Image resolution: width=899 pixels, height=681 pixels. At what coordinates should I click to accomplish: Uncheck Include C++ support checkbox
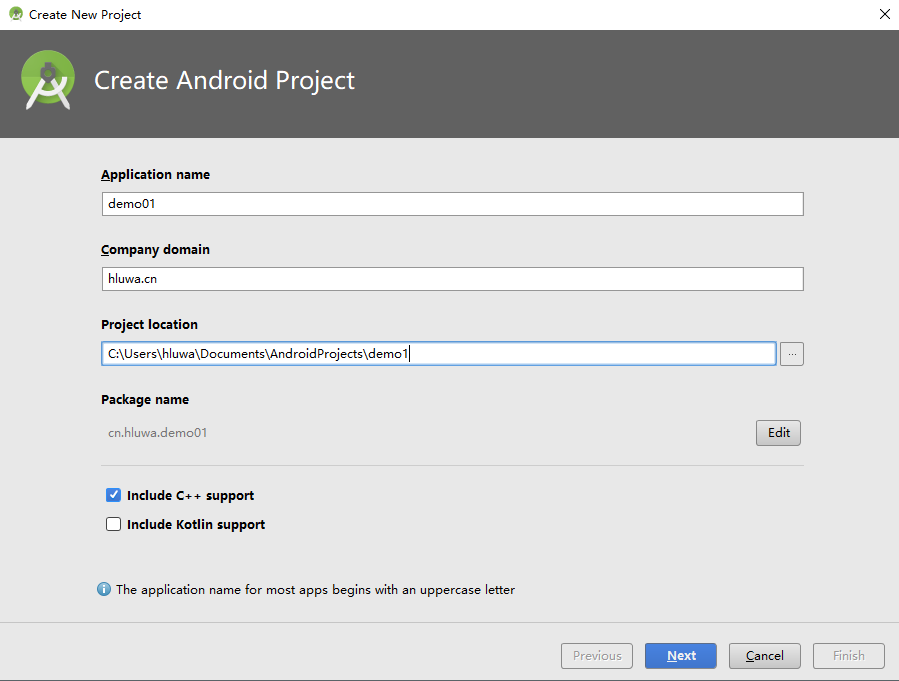coord(114,495)
